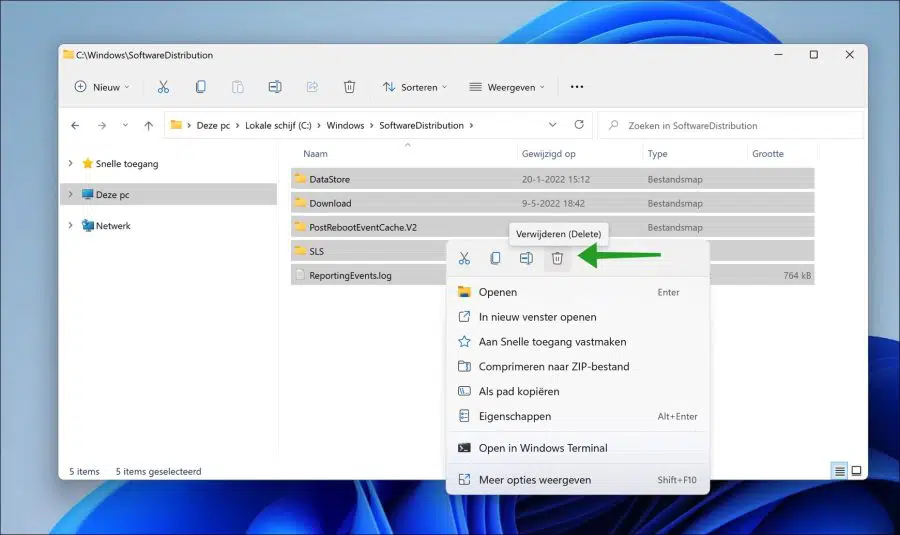Go up one folder level arrow
Viewport: 900px width, 535px height.
pyautogui.click(x=149, y=125)
